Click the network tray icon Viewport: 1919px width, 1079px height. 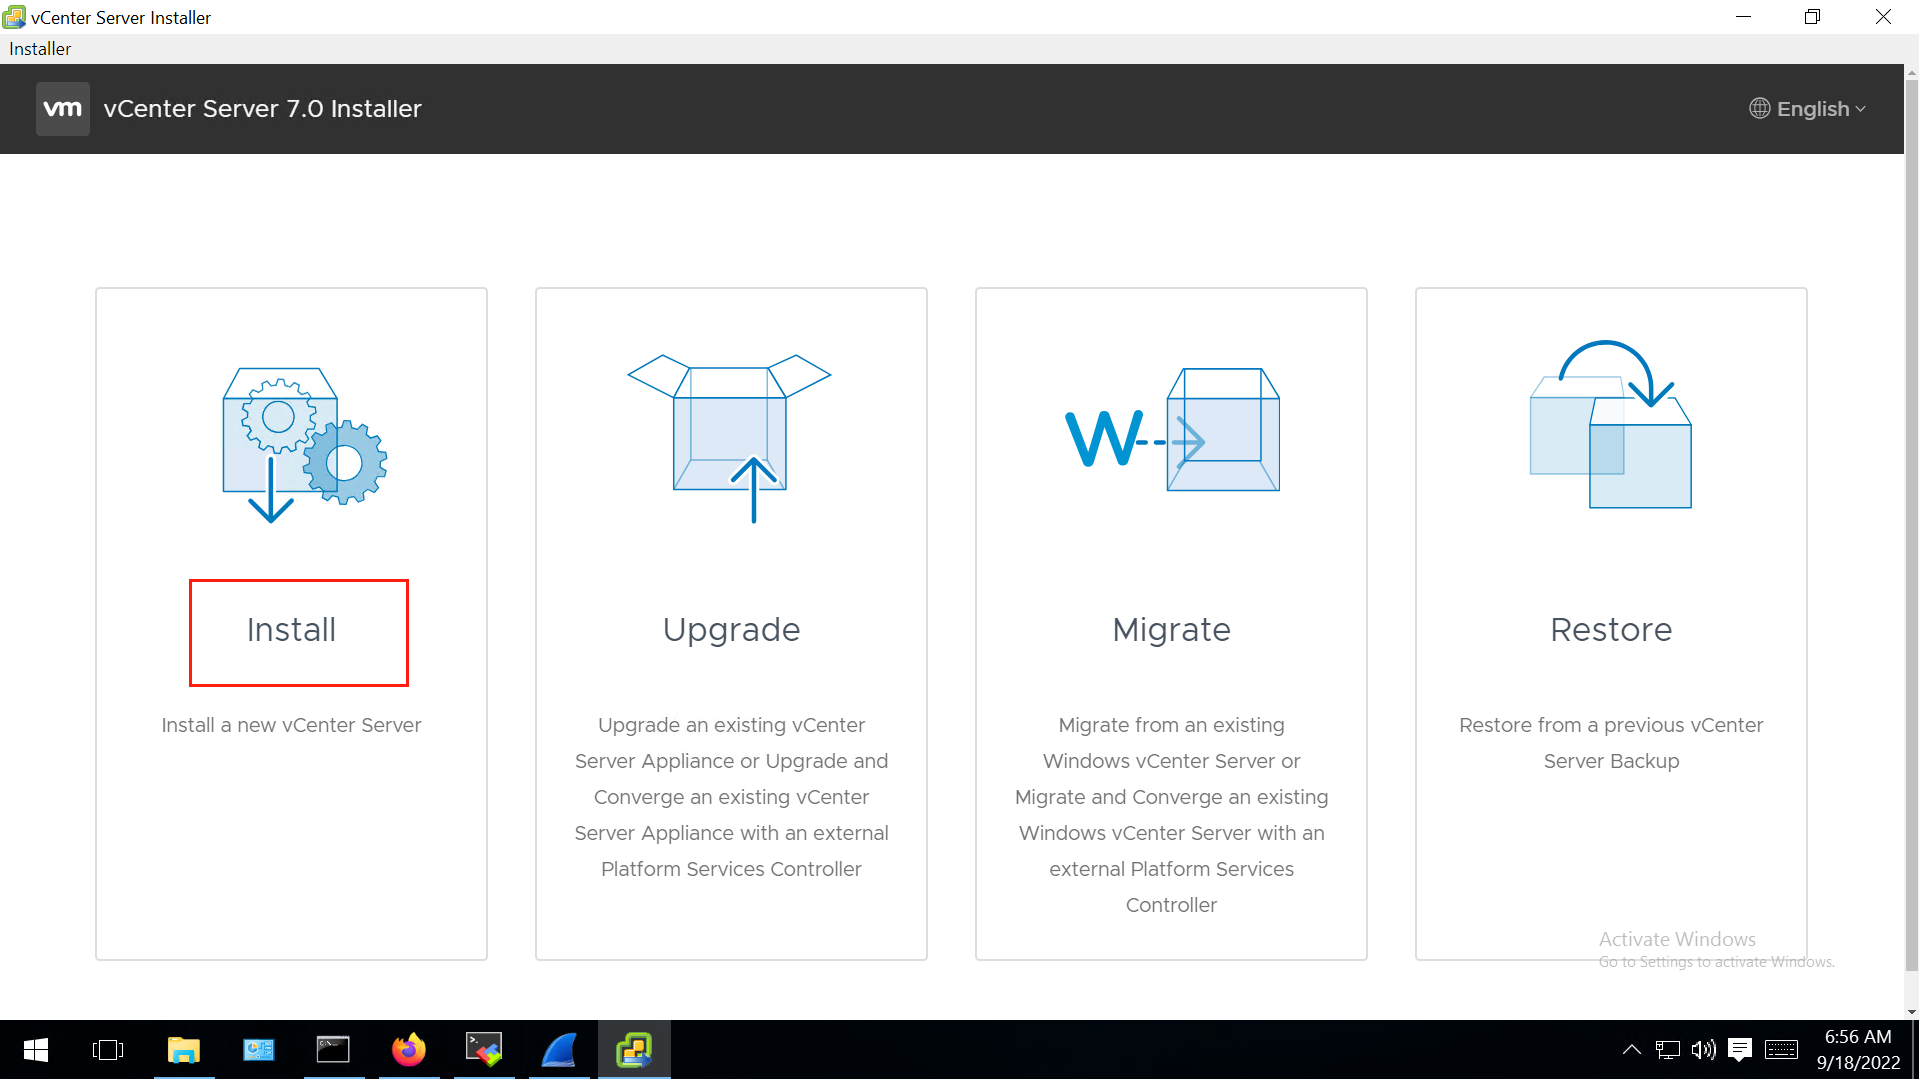pyautogui.click(x=1667, y=1049)
